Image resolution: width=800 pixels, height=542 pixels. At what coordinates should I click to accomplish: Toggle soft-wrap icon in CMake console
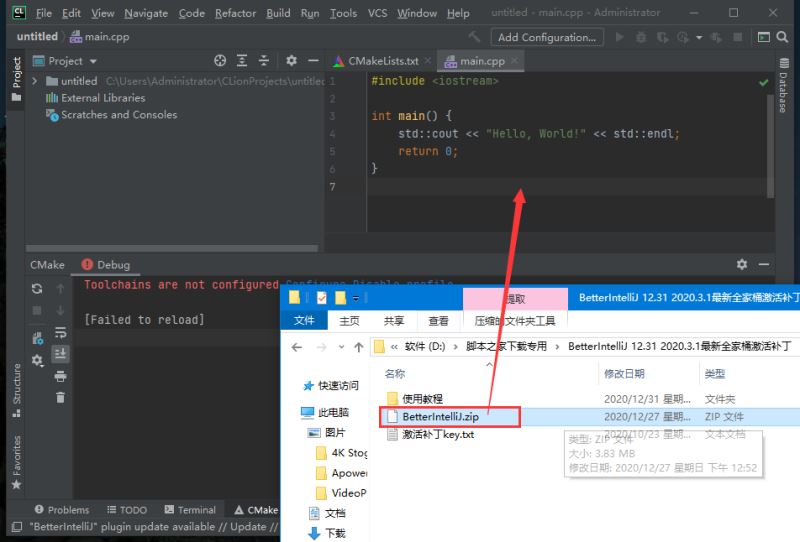tap(60, 332)
